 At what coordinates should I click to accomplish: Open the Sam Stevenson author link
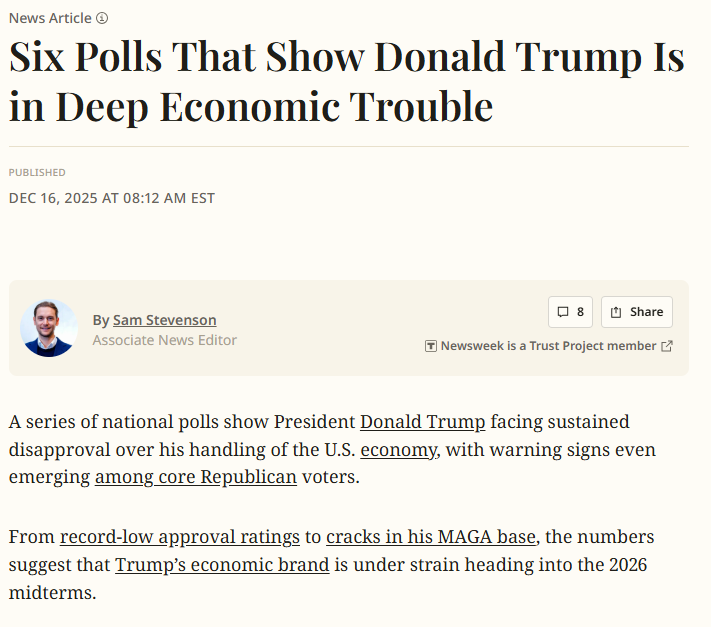click(x=164, y=320)
